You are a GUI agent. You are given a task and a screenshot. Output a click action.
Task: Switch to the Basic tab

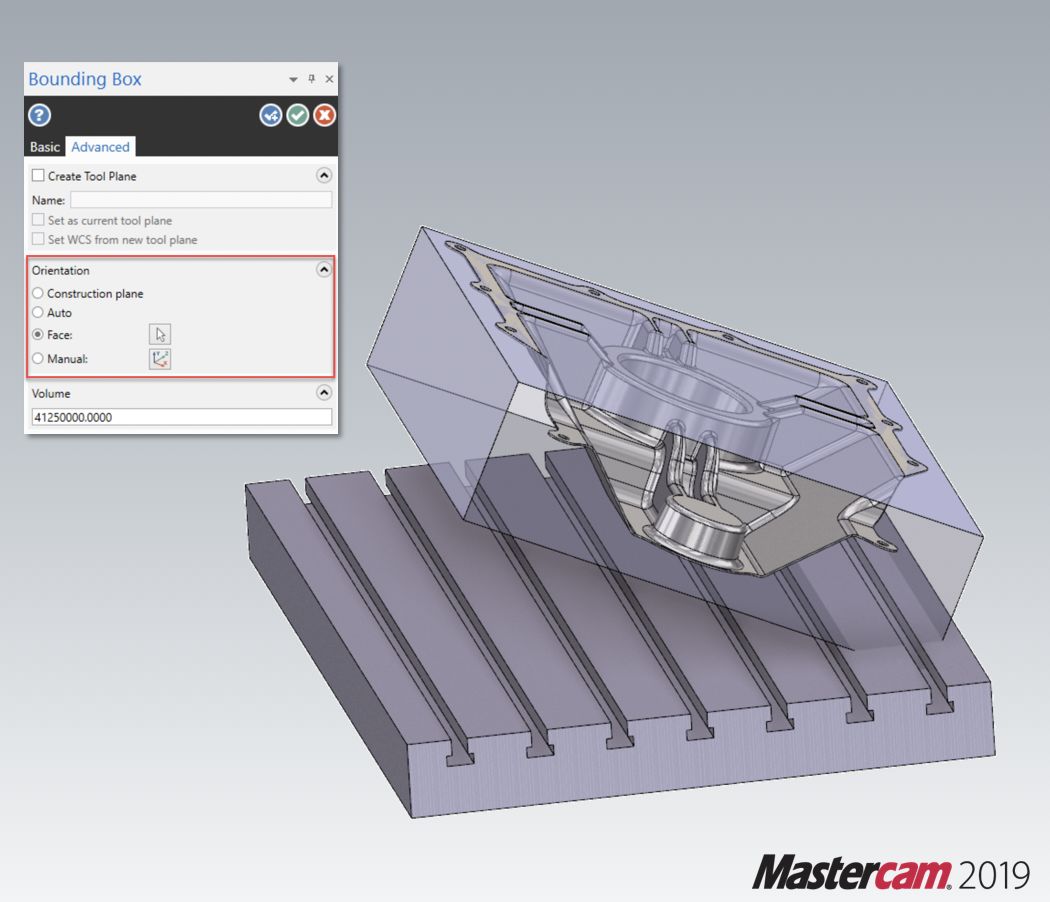point(45,147)
